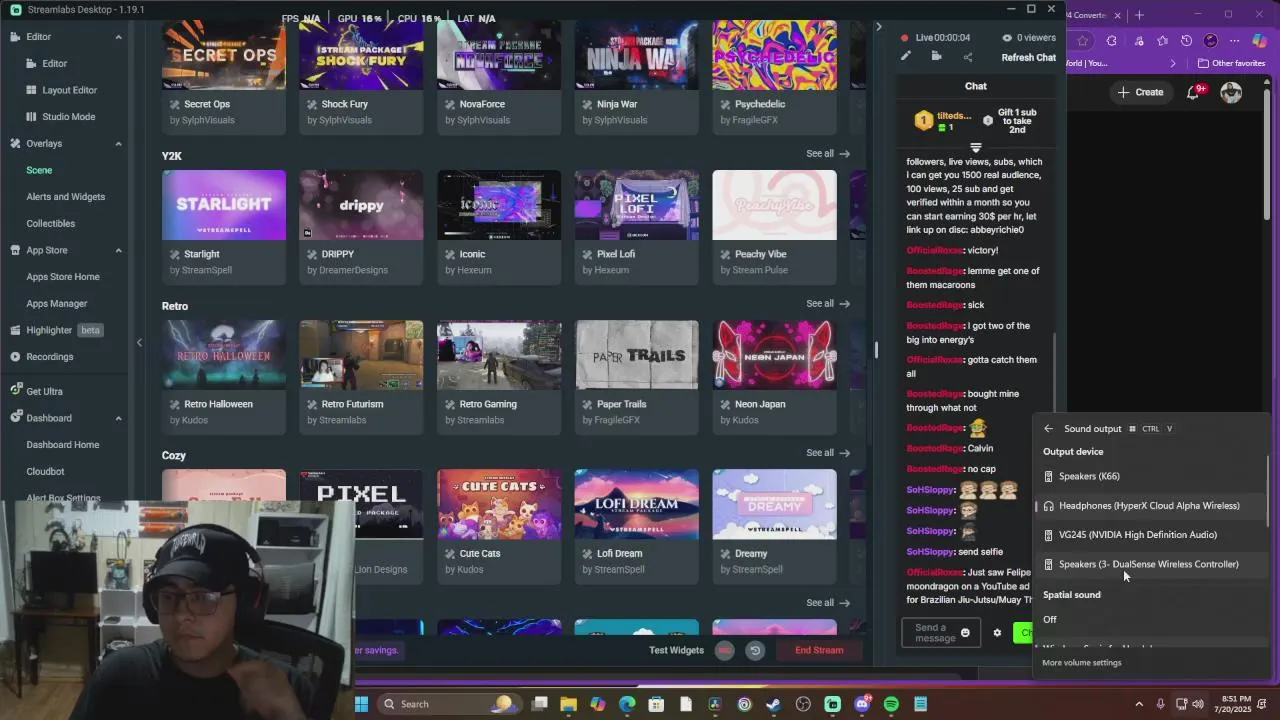This screenshot has width=1280, height=720.
Task: Open Collectibles in sidebar
Action: 50,224
